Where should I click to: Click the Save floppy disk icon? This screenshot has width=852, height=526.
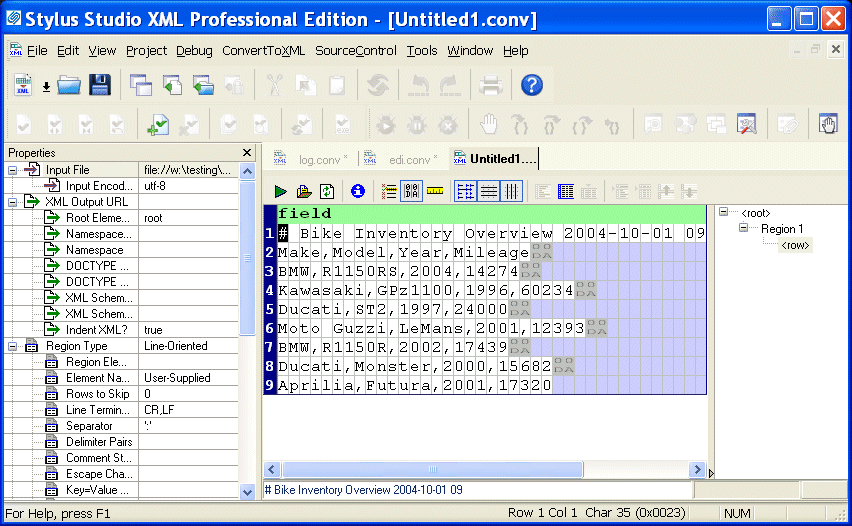[100, 86]
